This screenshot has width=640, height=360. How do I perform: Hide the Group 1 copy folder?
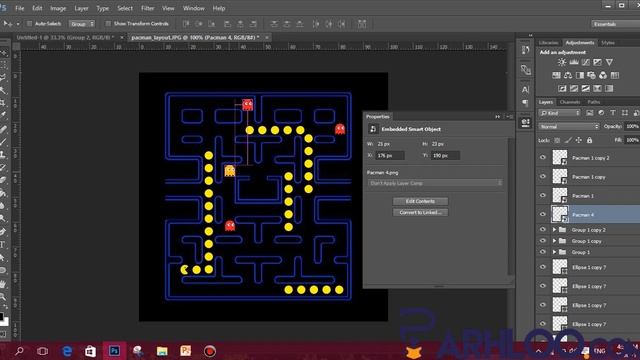[543, 241]
